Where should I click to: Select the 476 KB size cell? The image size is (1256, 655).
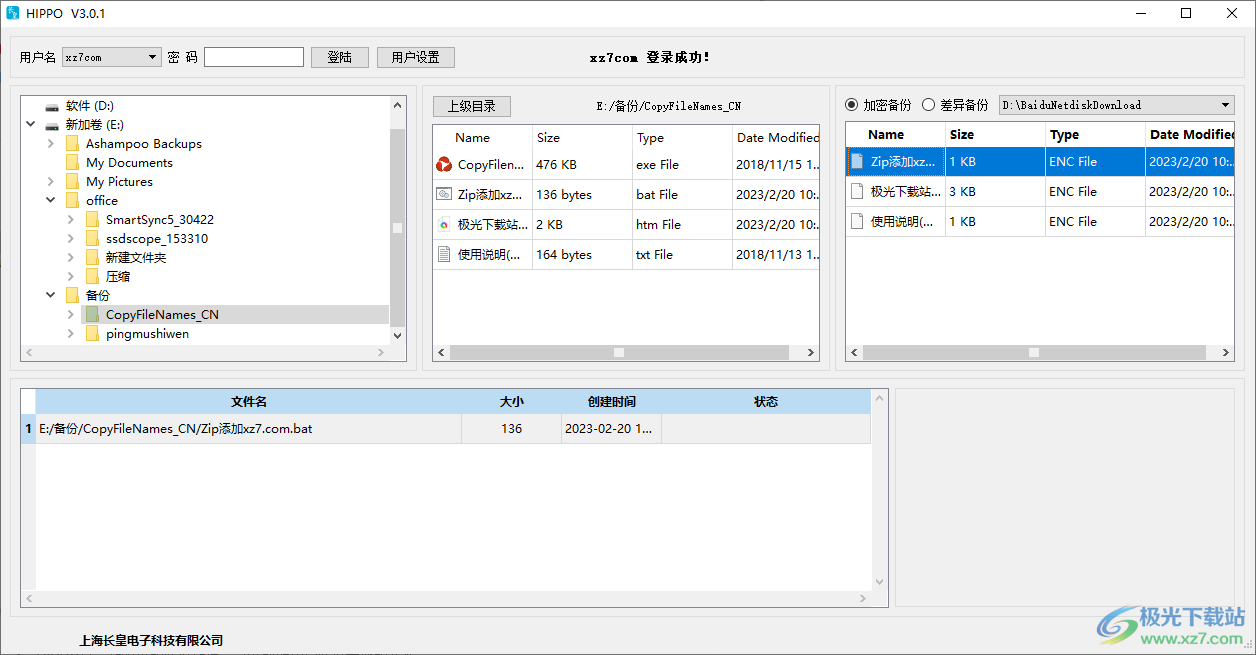(583, 165)
